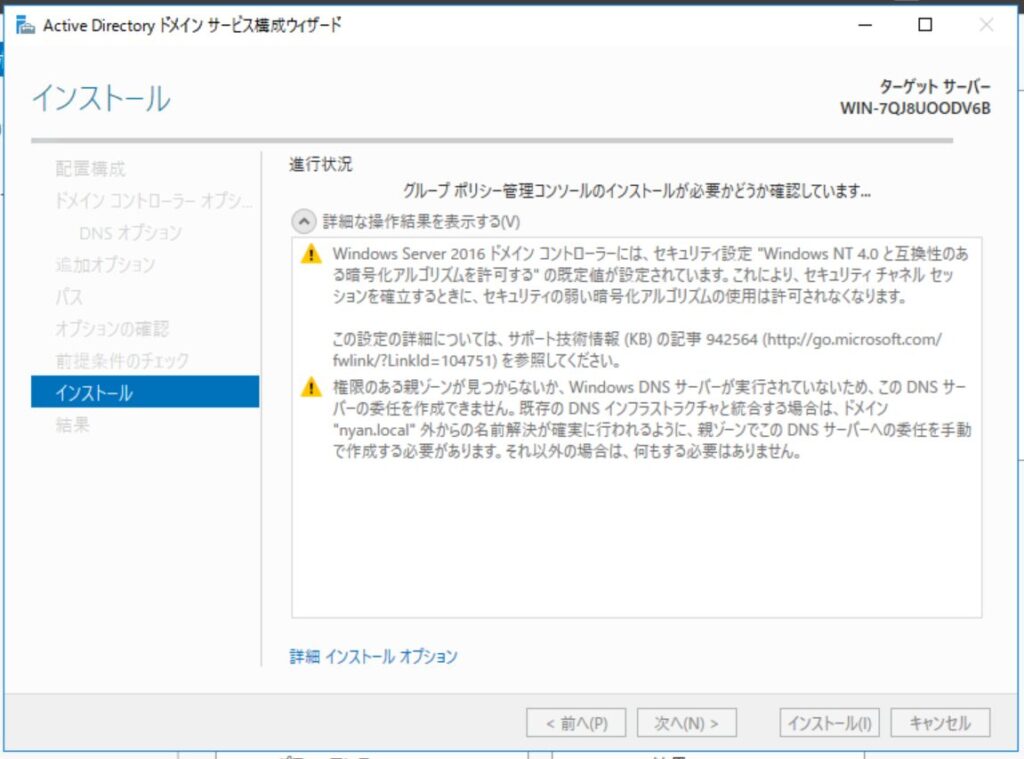The height and width of the screenshot is (759, 1024).
Task: Select the 前提条件のチェック sidebar step
Action: tap(122, 361)
